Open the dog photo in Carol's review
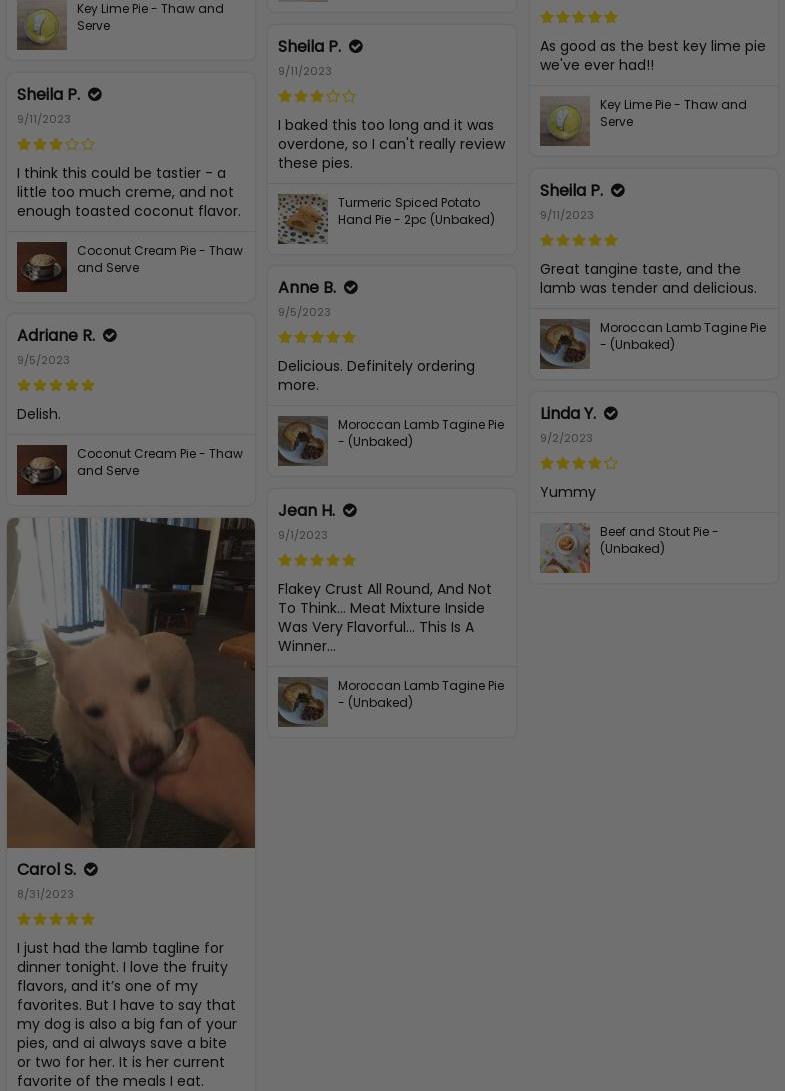This screenshot has height=1091, width=785. click(131, 683)
